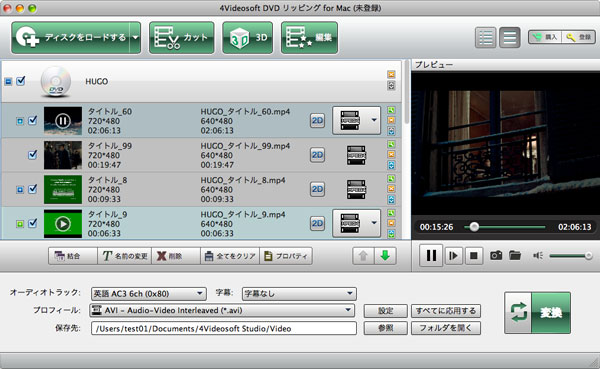
Task: Open the 編集 edit tool
Action: point(309,38)
